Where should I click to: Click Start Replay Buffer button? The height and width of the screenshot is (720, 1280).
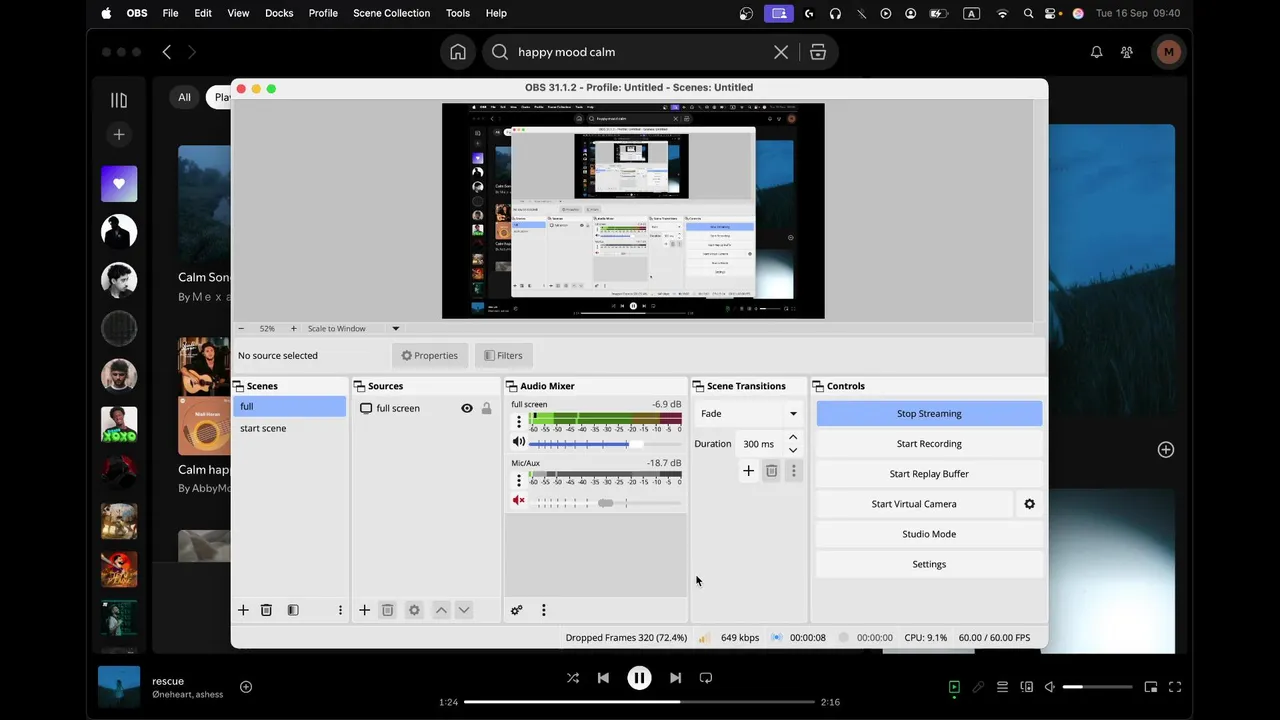[x=929, y=474]
